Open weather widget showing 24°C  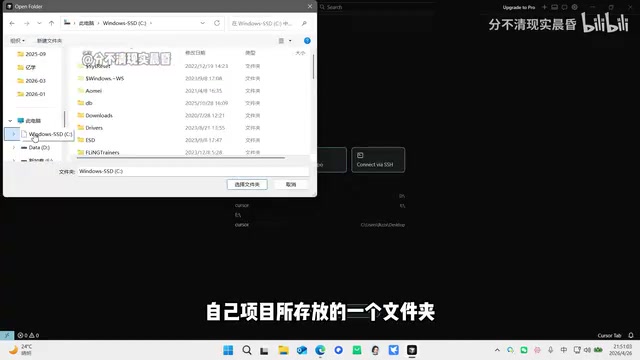coord(21,350)
